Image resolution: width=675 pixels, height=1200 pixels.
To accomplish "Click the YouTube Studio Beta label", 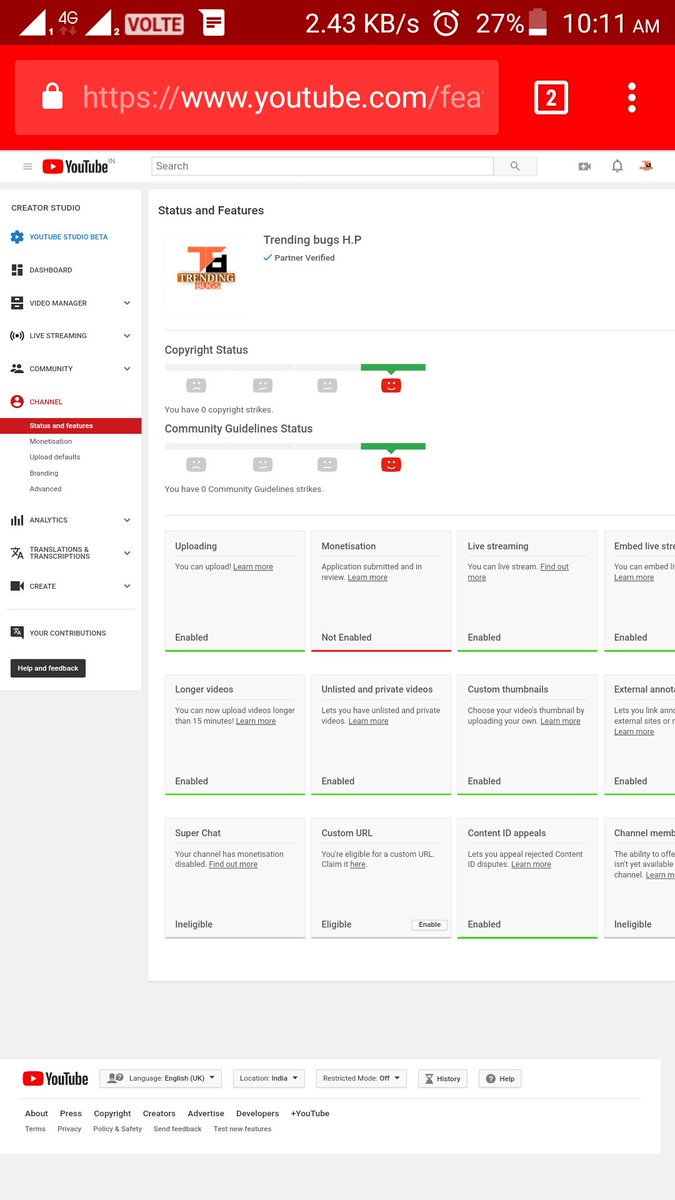I will click(68, 237).
